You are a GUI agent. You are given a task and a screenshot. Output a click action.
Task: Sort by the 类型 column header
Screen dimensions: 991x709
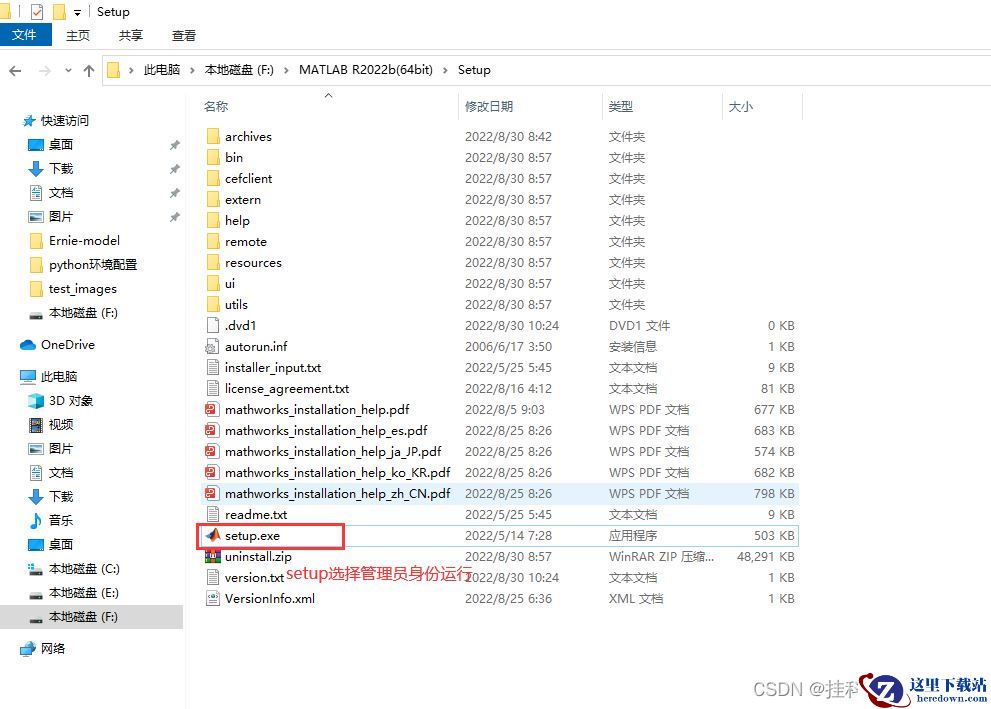pyautogui.click(x=621, y=106)
